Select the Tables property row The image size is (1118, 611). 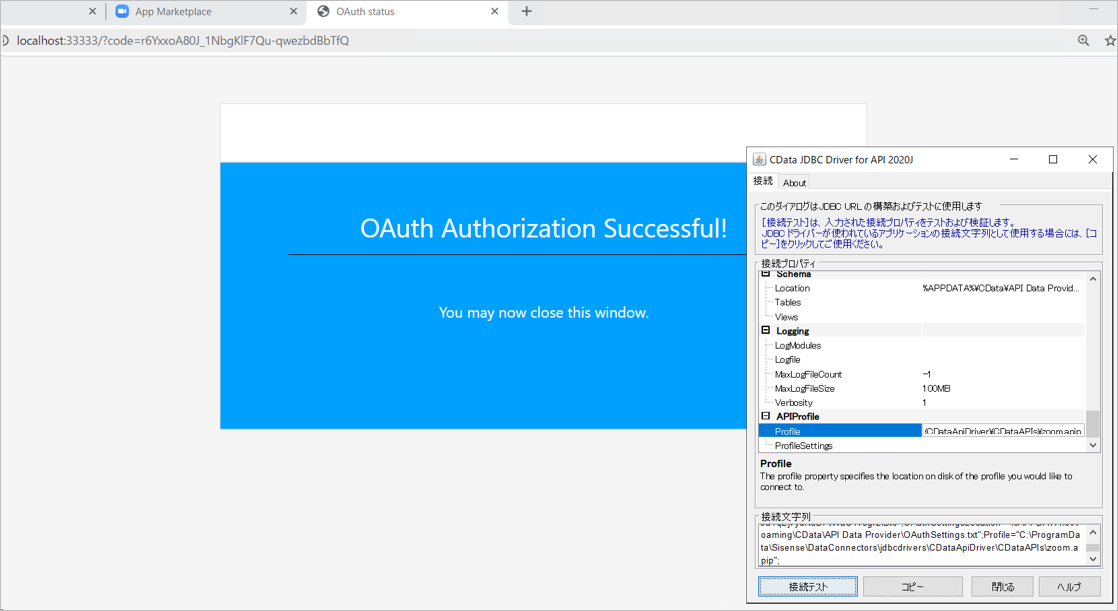point(923,302)
